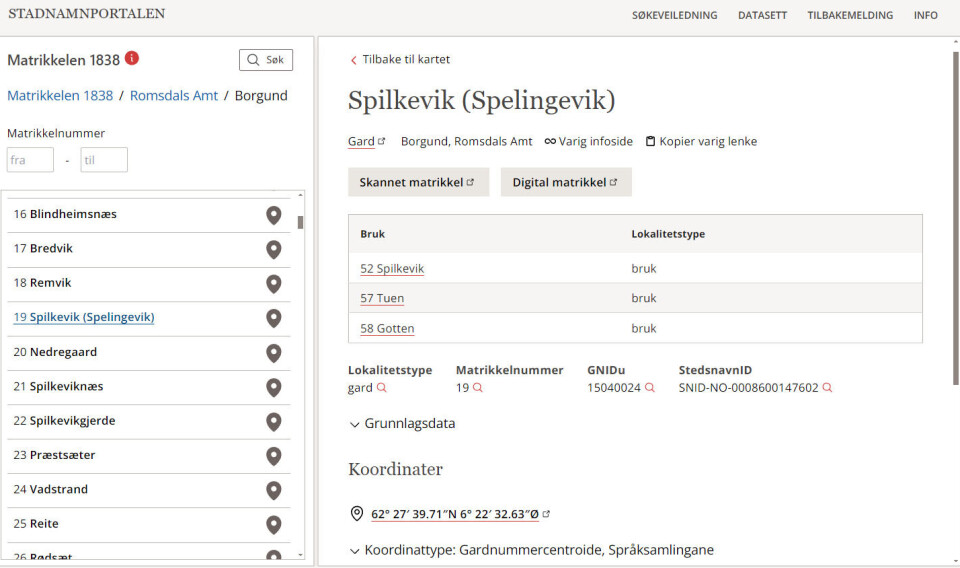This screenshot has width=960, height=568.
Task: Click the red info icon beside Matrikkelen 1838
Action: click(x=132, y=59)
